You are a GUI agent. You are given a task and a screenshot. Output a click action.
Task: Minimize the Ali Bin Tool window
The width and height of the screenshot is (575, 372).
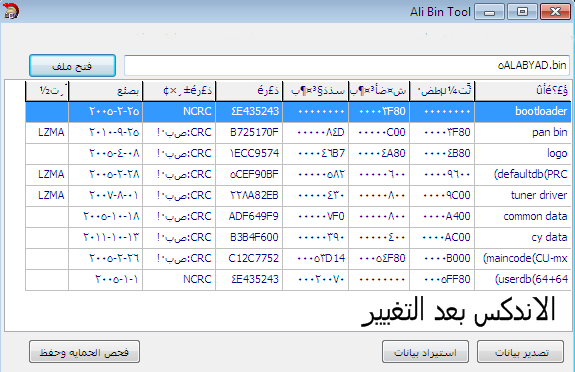point(489,12)
